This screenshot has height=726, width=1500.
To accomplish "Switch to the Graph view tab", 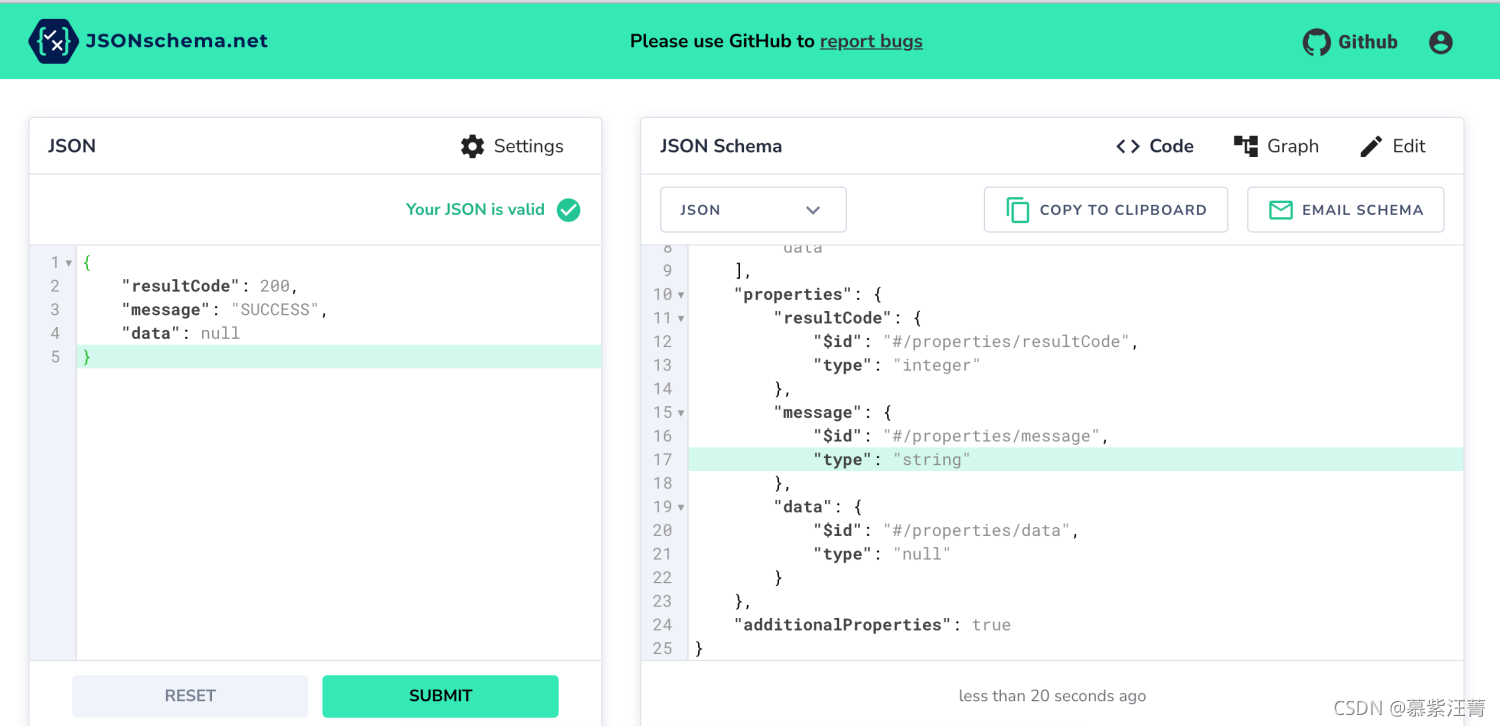I will pos(1276,146).
